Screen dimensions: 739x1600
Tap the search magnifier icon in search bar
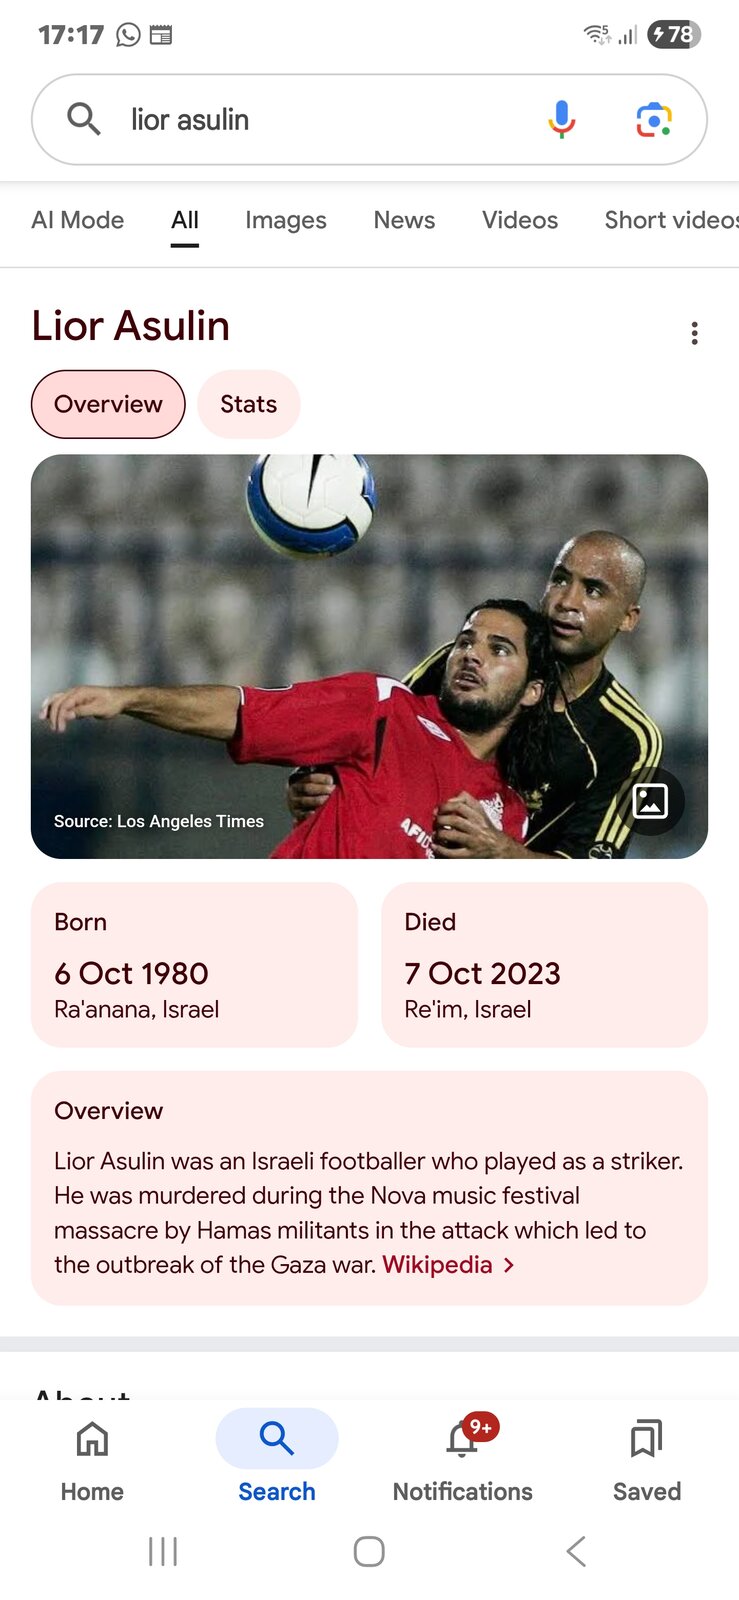pyautogui.click(x=84, y=119)
